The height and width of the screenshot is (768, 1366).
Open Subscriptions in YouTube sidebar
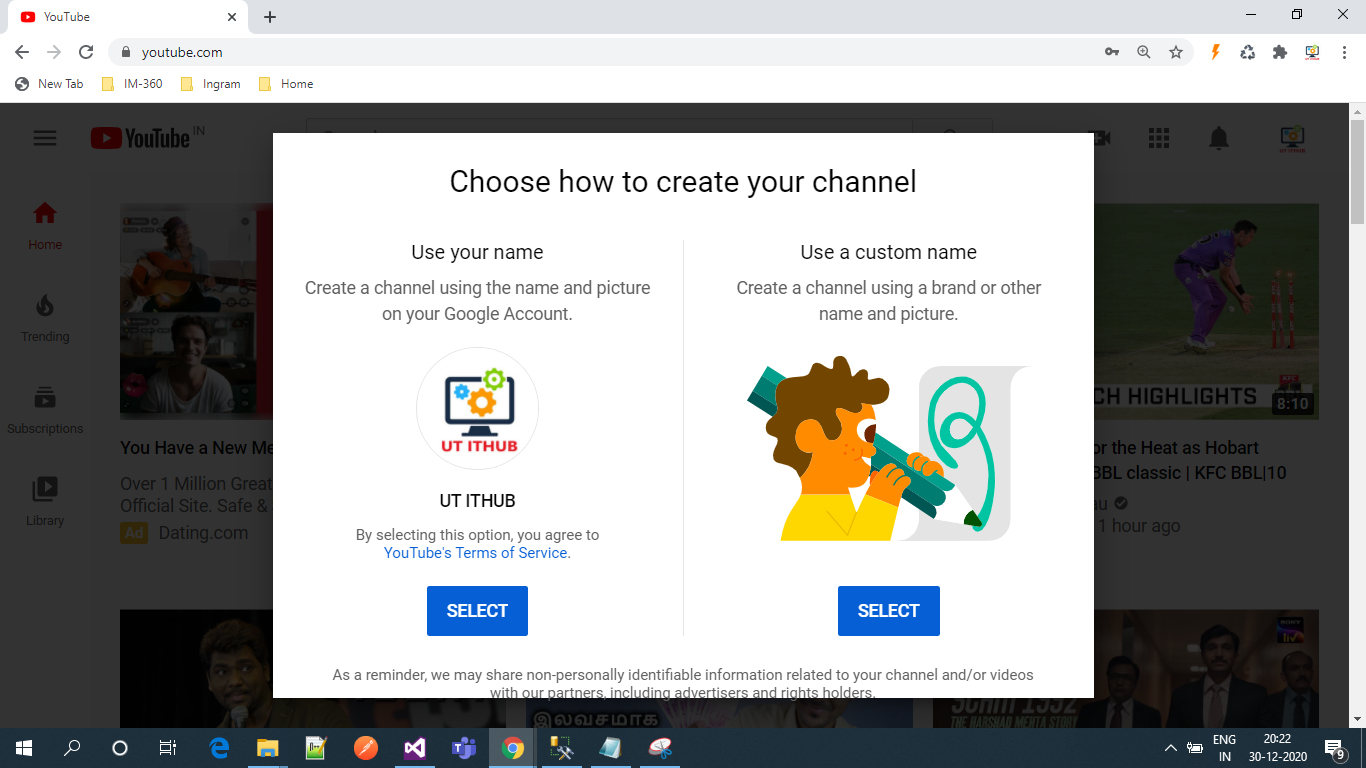tap(45, 410)
